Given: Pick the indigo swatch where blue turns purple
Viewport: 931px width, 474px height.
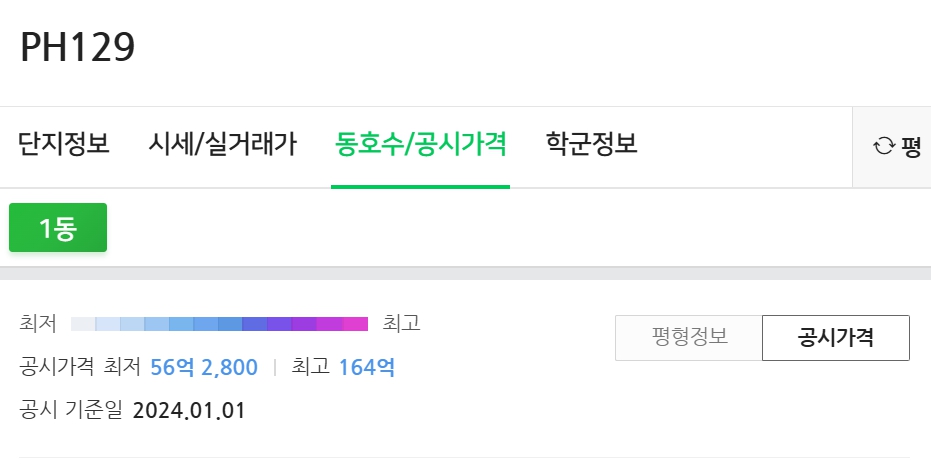Looking at the screenshot, I should [x=254, y=324].
